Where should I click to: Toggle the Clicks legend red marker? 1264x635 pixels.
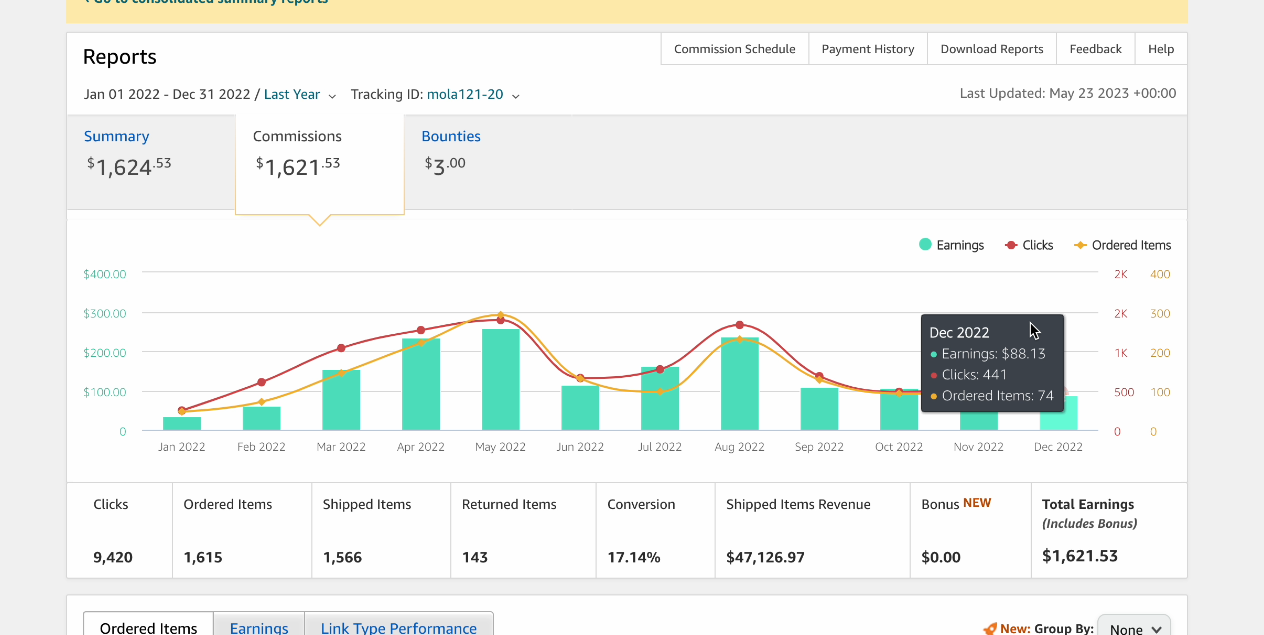(1011, 245)
